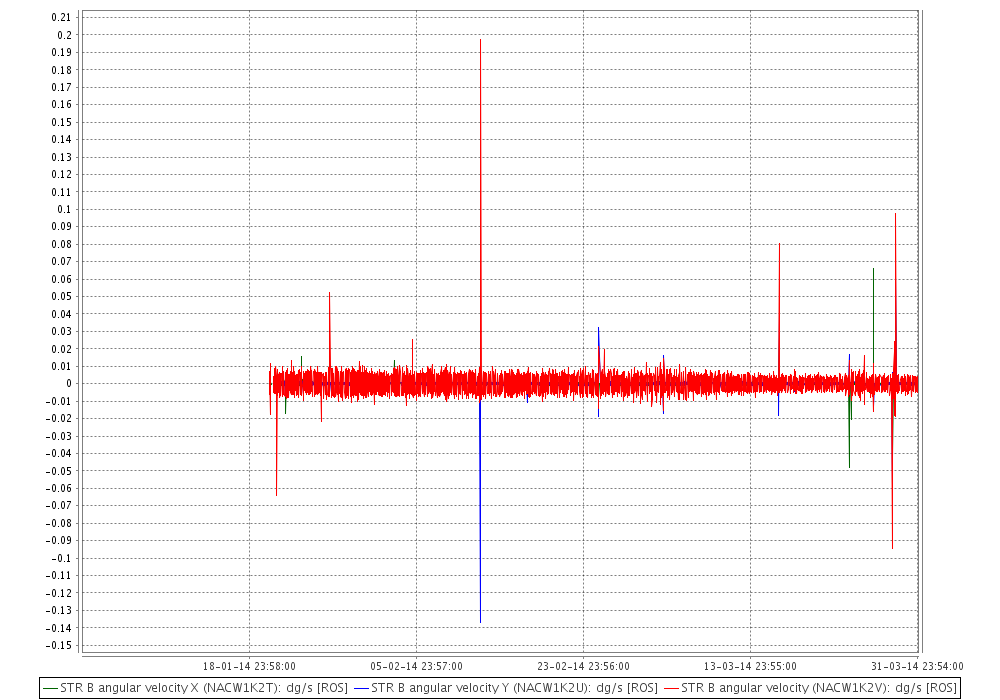Screen dimensions: 1000x700
Task: Click the green spike reaching 0.065
Action: coord(873,270)
